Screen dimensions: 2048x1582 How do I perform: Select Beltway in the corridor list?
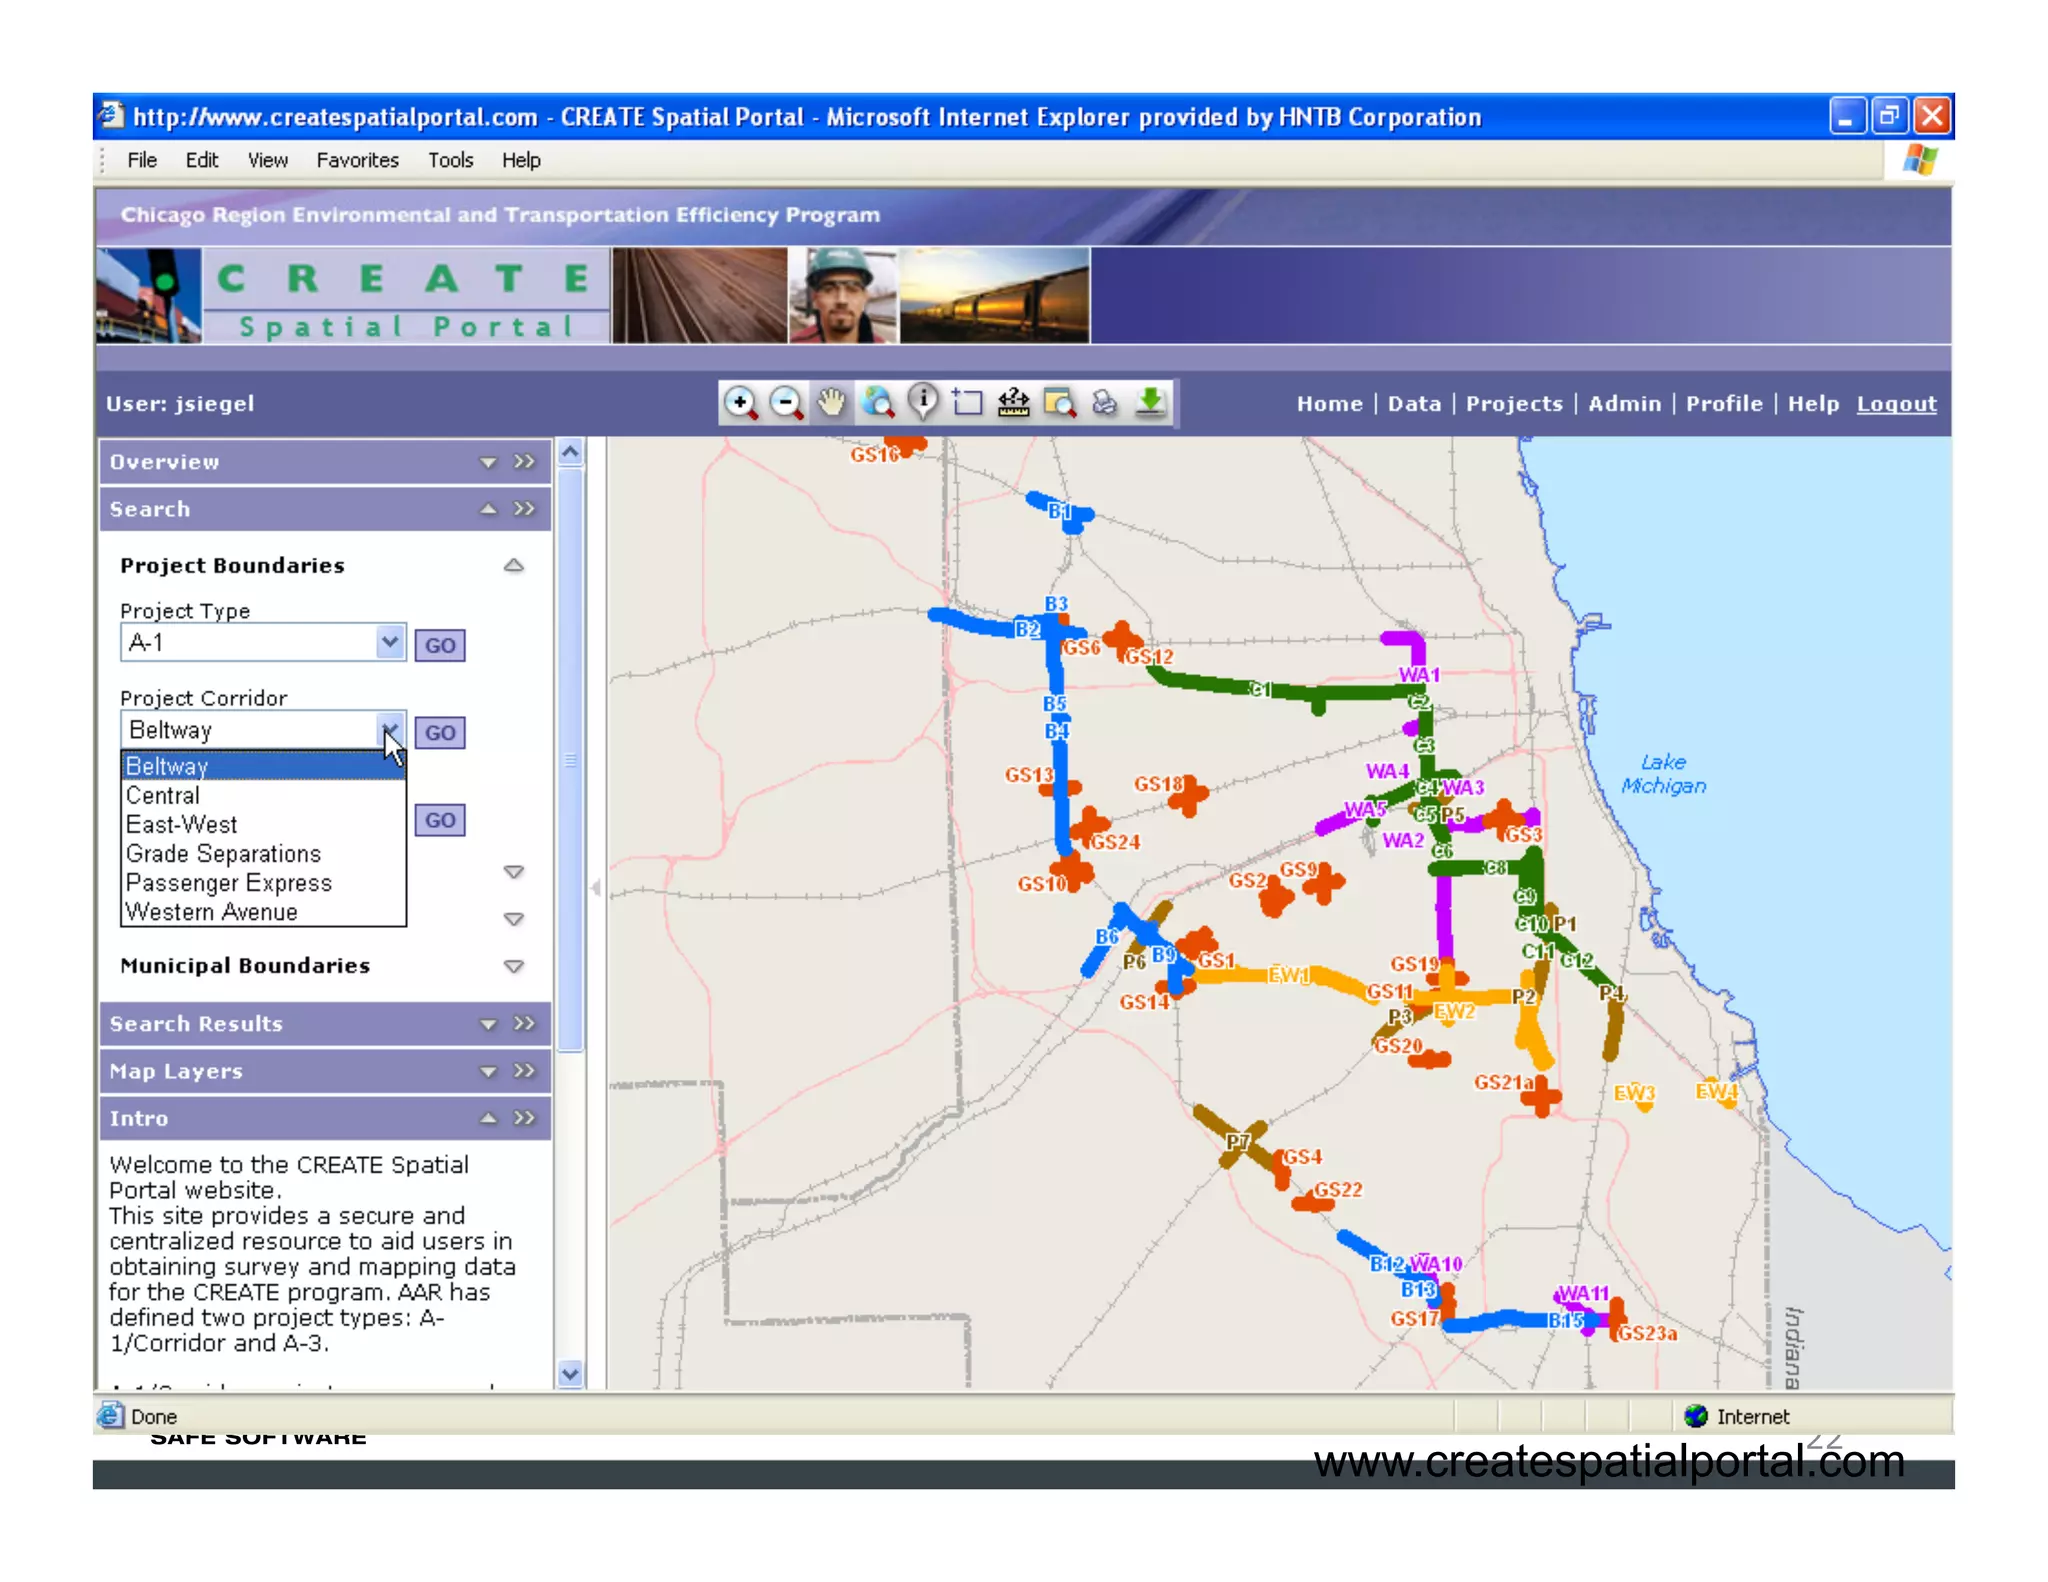pos(263,766)
